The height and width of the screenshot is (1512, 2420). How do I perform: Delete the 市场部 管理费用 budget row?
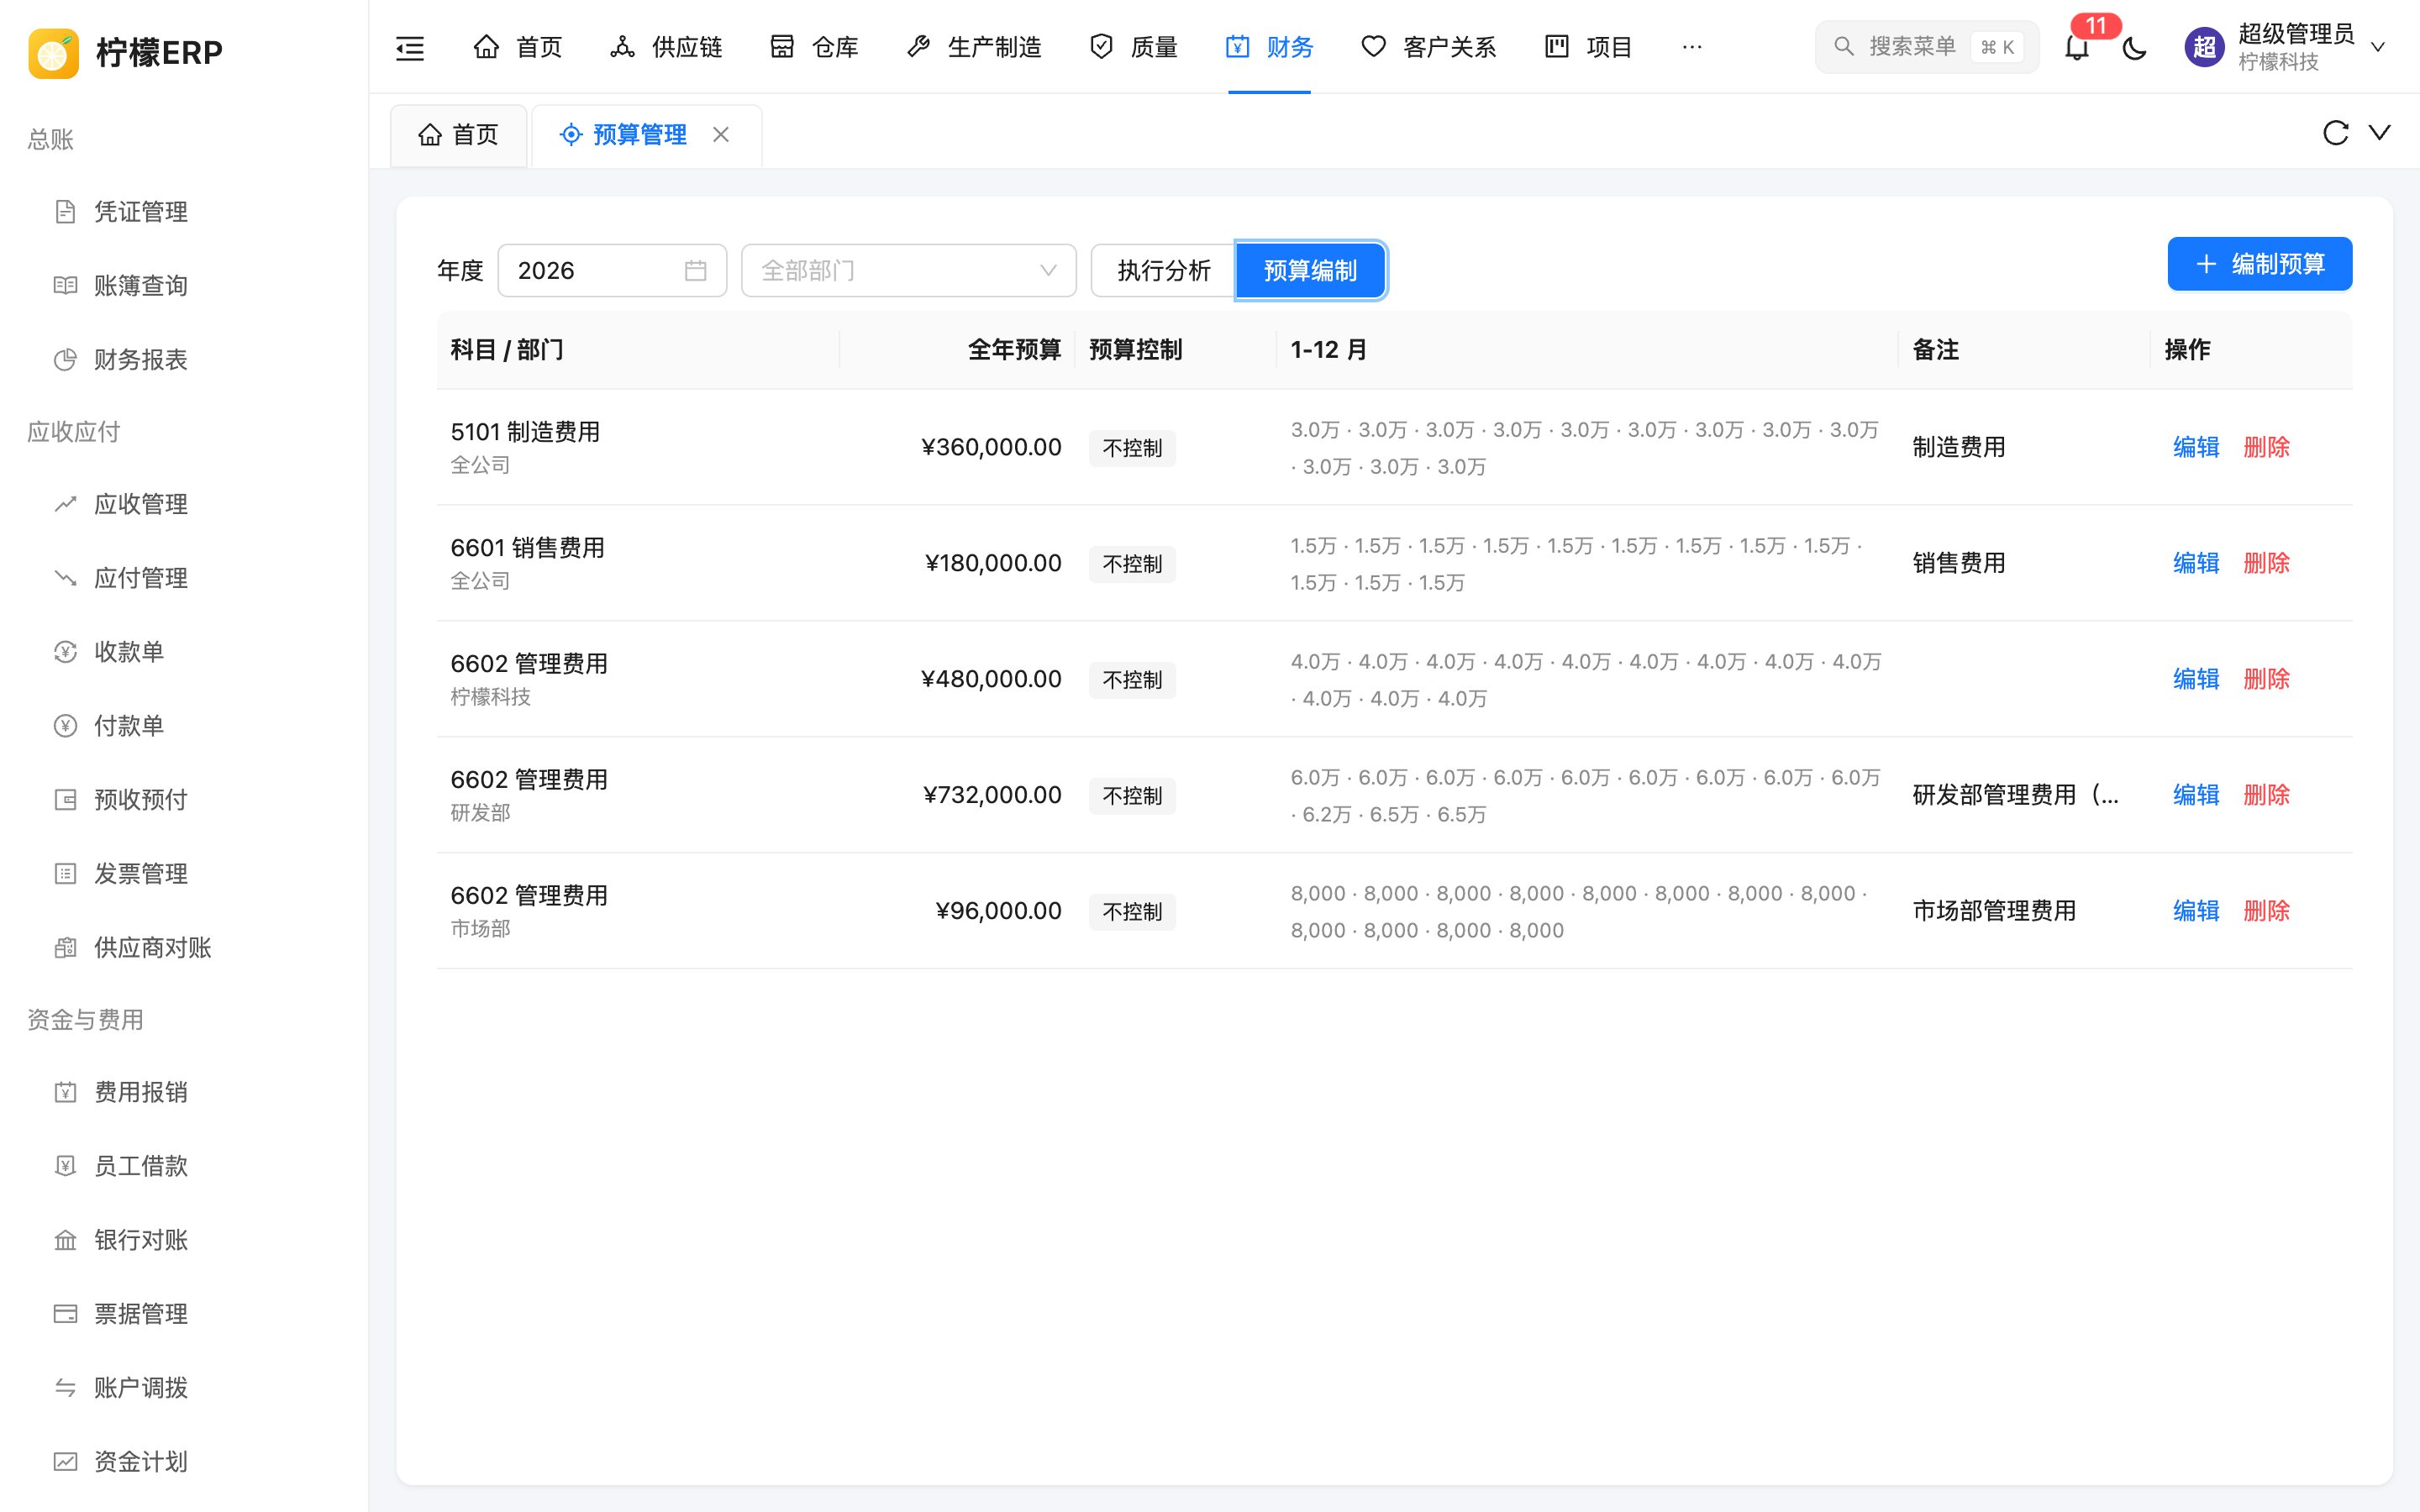coord(2266,911)
